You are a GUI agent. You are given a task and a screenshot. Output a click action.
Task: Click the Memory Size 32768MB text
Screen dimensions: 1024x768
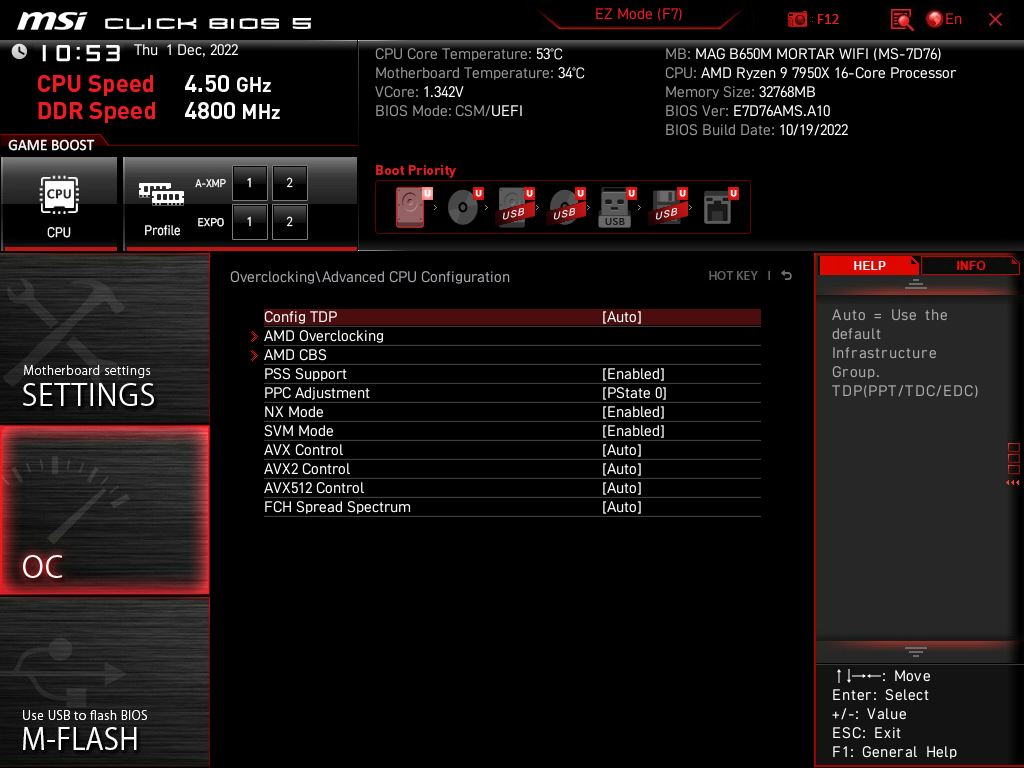tap(740, 92)
